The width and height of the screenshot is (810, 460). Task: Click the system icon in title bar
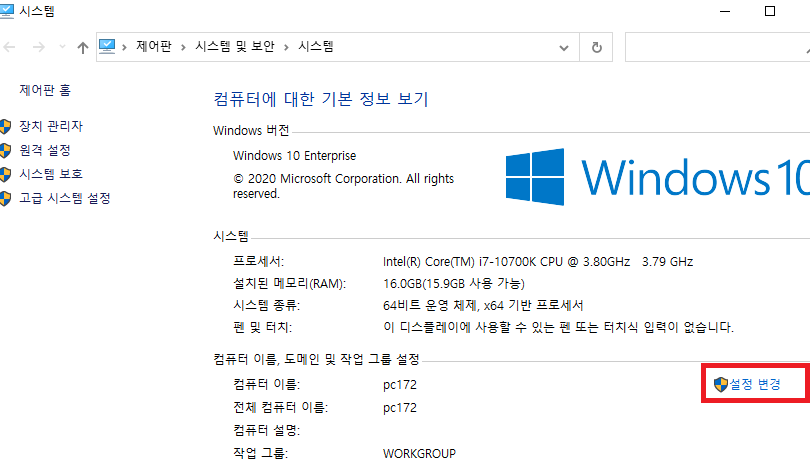point(7,11)
